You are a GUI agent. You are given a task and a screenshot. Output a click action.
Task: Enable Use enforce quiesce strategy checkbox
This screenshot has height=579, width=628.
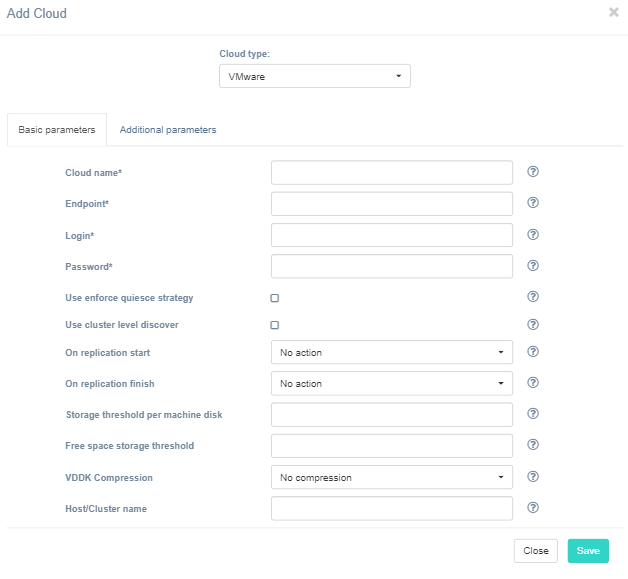click(275, 298)
